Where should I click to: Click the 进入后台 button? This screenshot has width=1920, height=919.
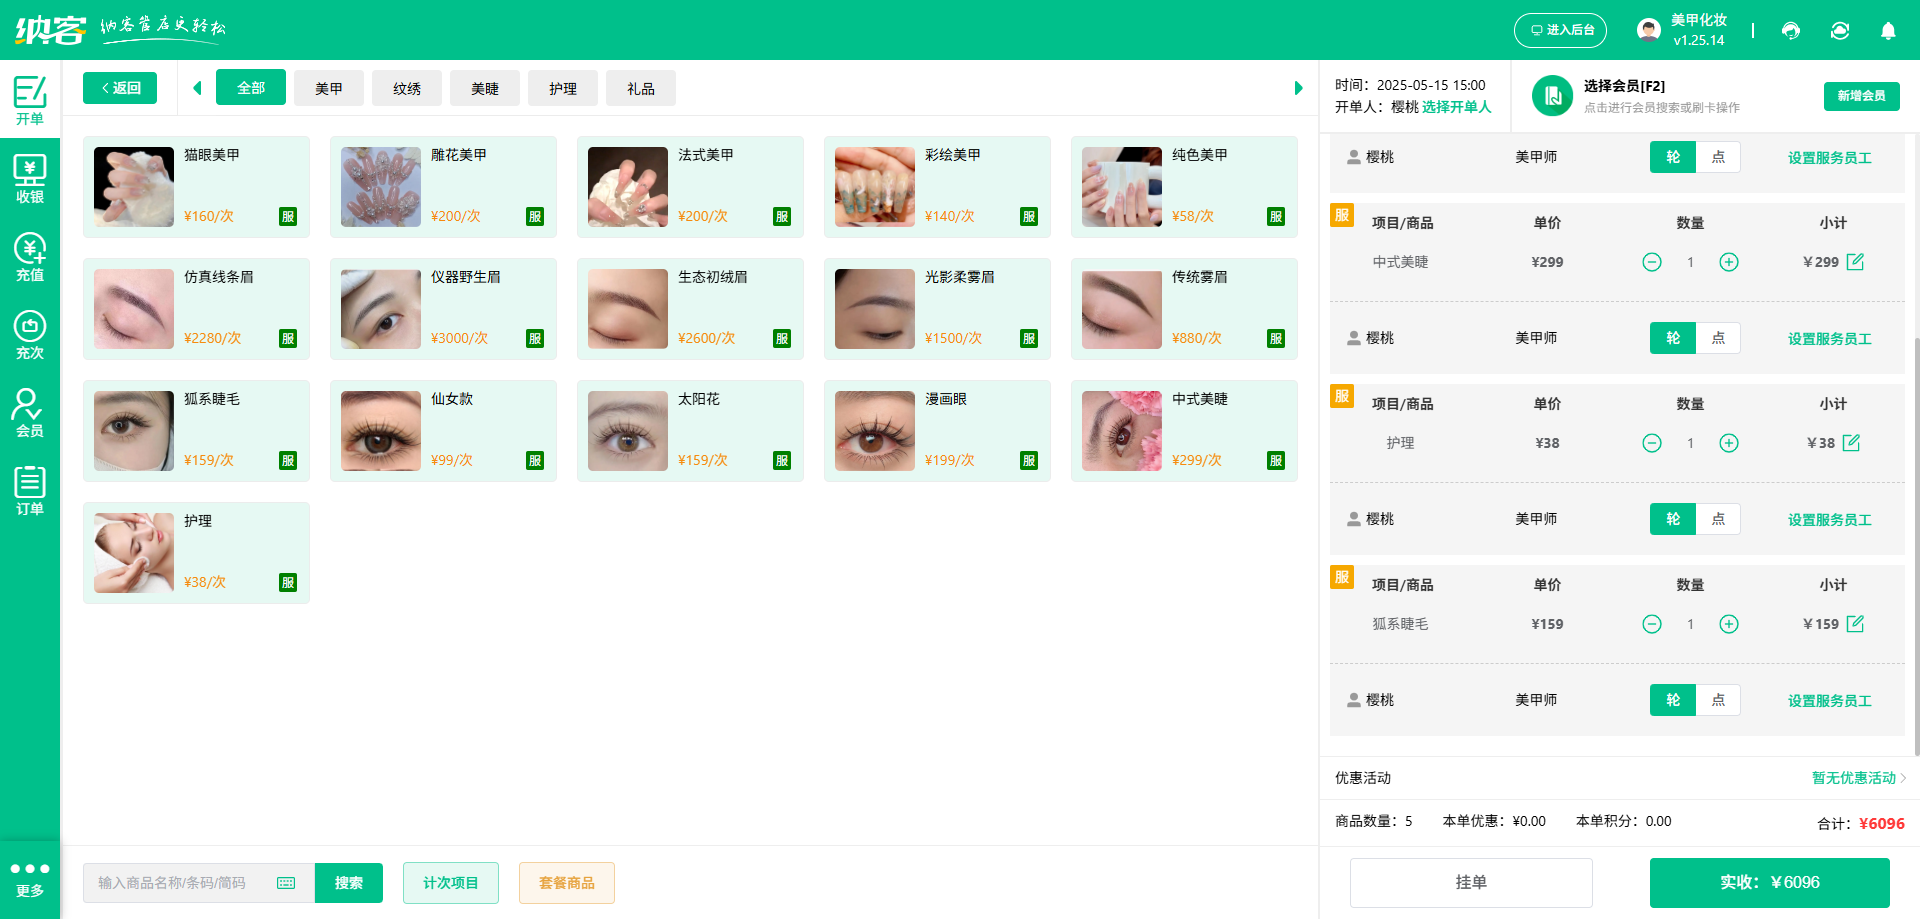click(1560, 30)
